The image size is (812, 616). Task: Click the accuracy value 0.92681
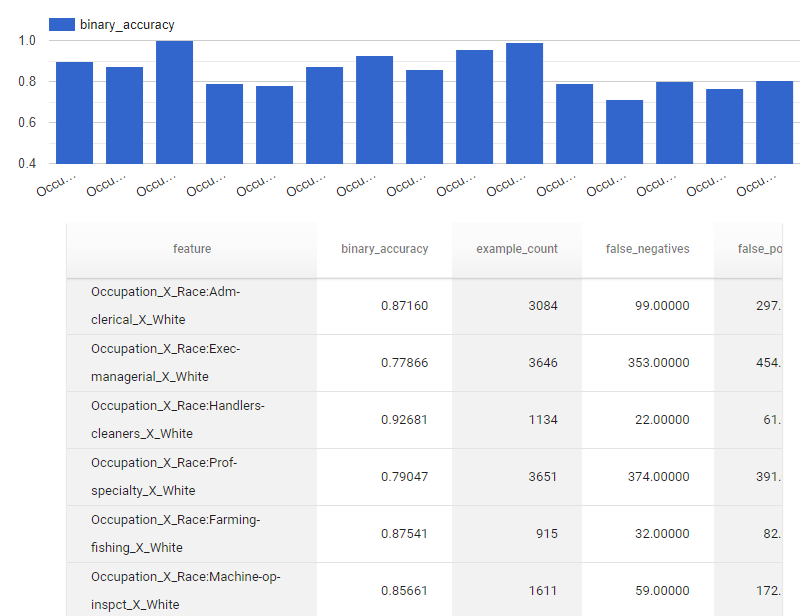pos(404,420)
